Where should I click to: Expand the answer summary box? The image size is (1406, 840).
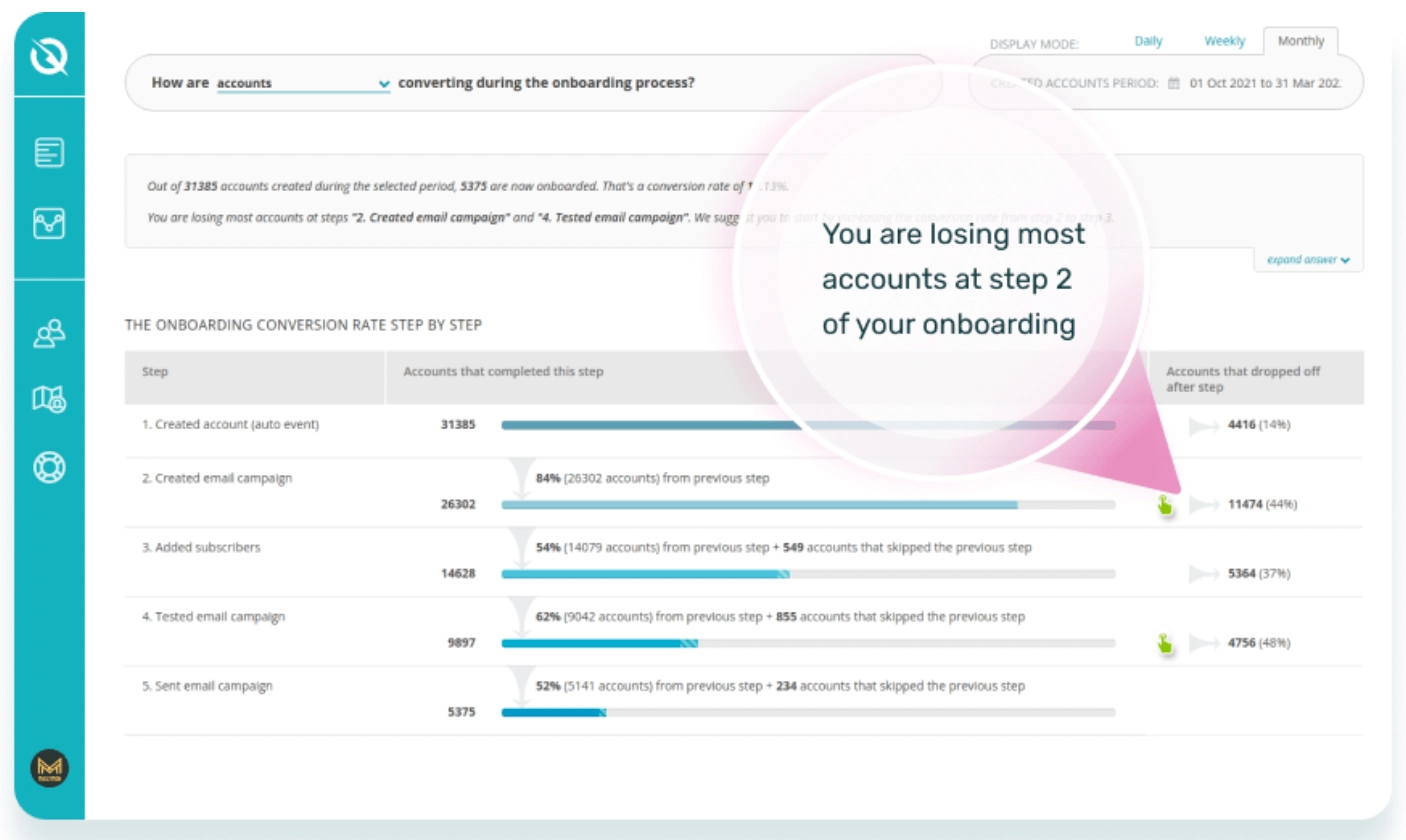(x=1308, y=260)
